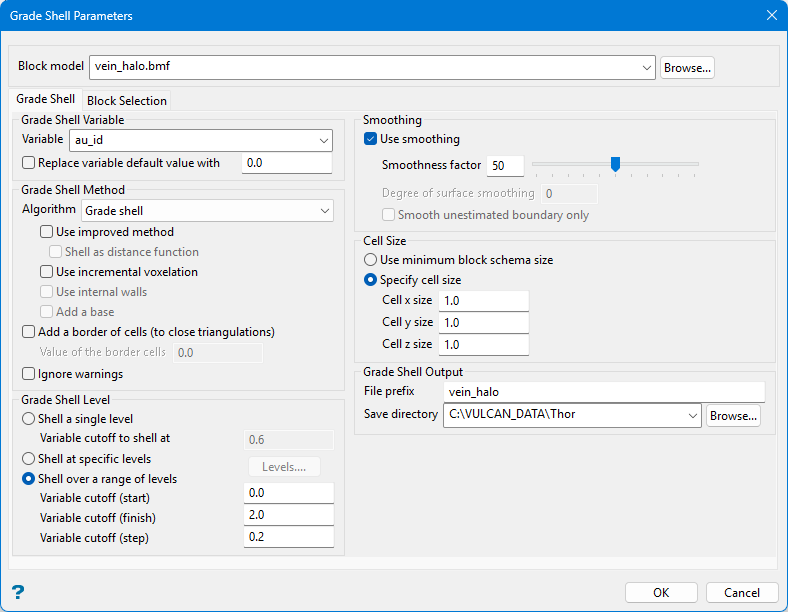Toggle Ignore warnings checkbox
The height and width of the screenshot is (612, 788).
pyautogui.click(x=29, y=374)
